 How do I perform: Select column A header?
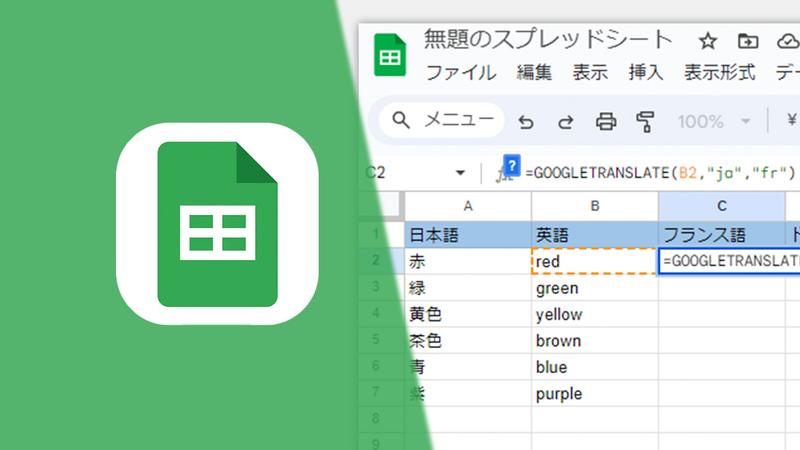tap(468, 206)
